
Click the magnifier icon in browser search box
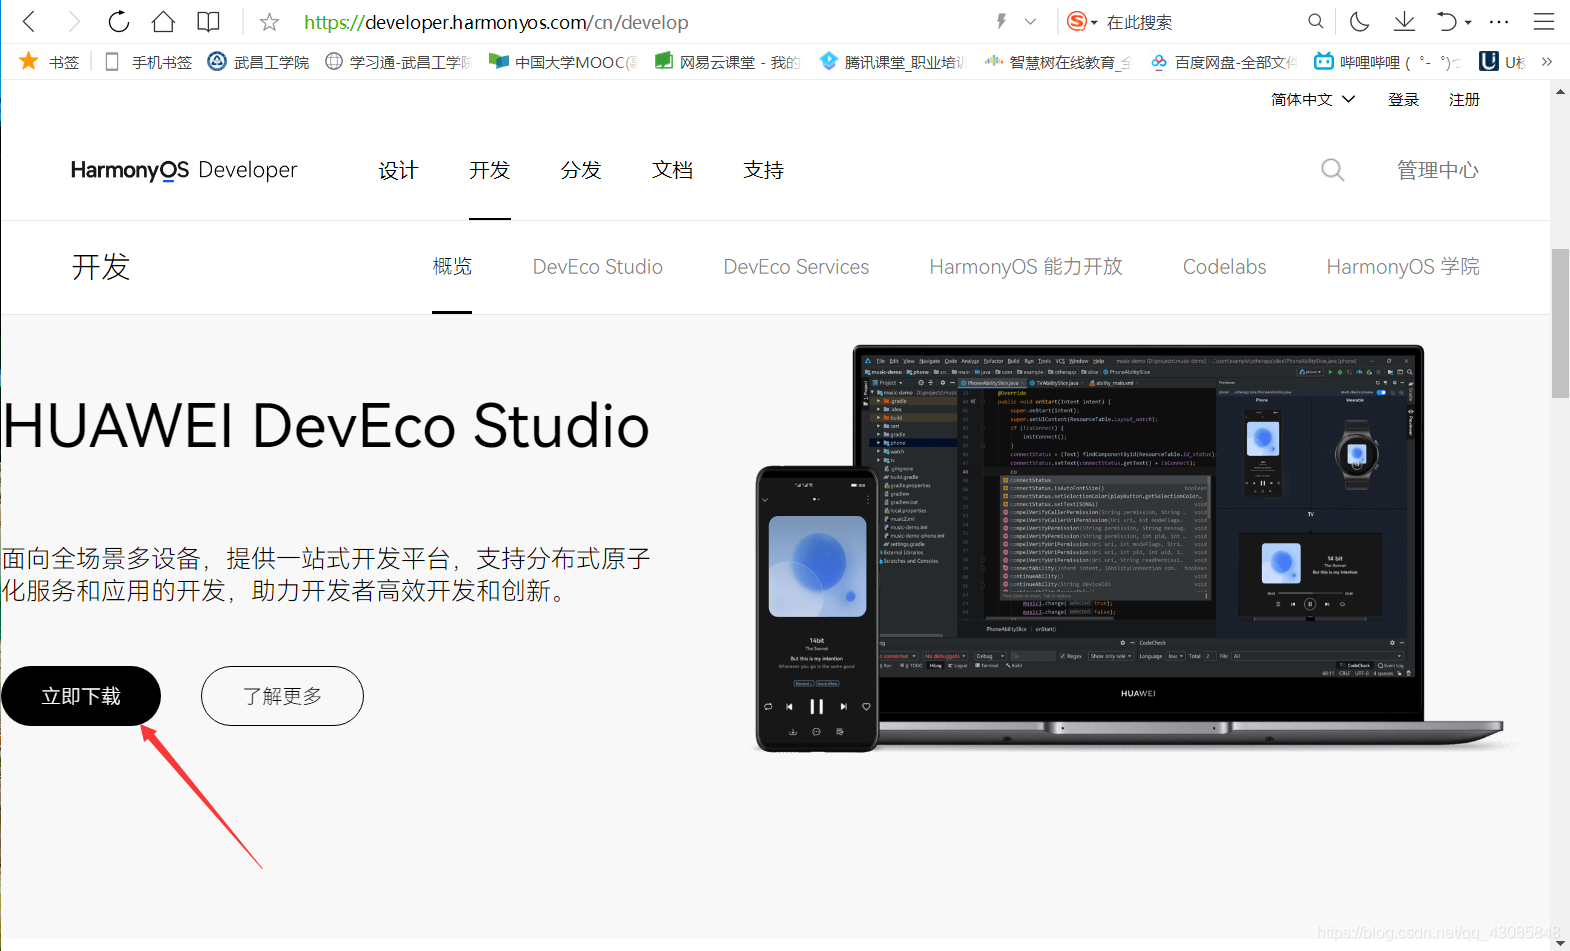(x=1316, y=21)
